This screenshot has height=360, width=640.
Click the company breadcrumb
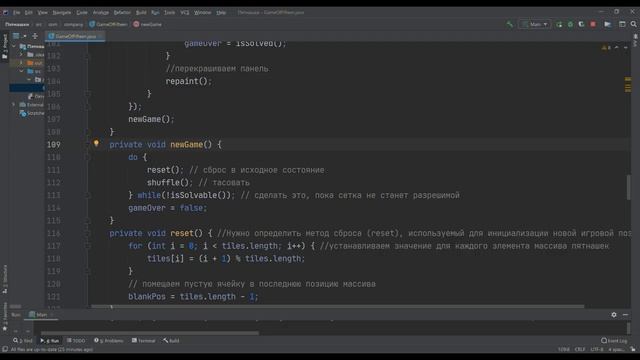(x=73, y=24)
